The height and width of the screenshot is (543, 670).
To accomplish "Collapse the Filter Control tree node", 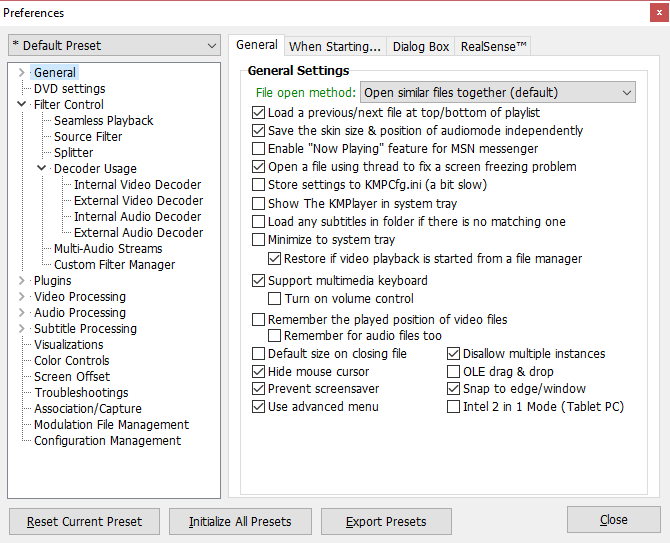I will pyautogui.click(x=22, y=104).
